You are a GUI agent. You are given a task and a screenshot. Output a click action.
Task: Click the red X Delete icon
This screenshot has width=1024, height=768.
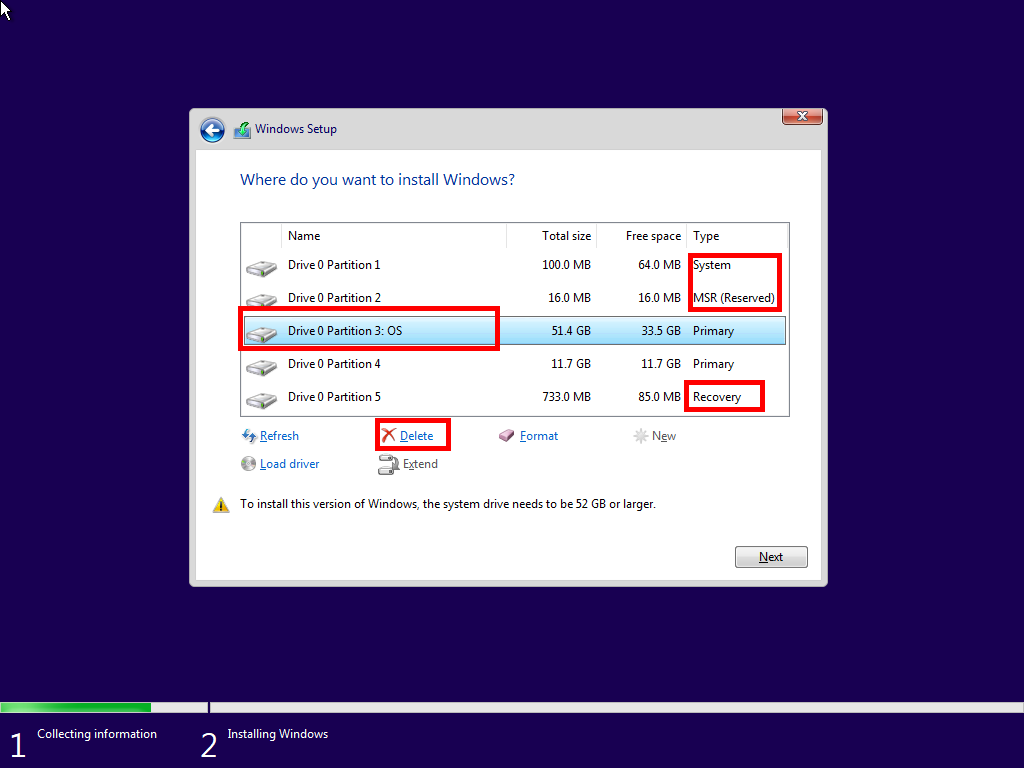[x=389, y=435]
